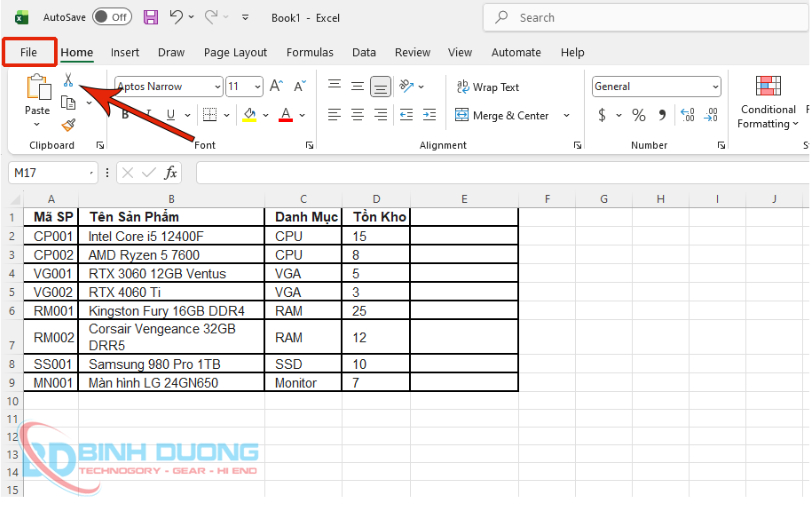Open Alignment settings dialog launcher
Screen dimensions: 811x511
577,146
